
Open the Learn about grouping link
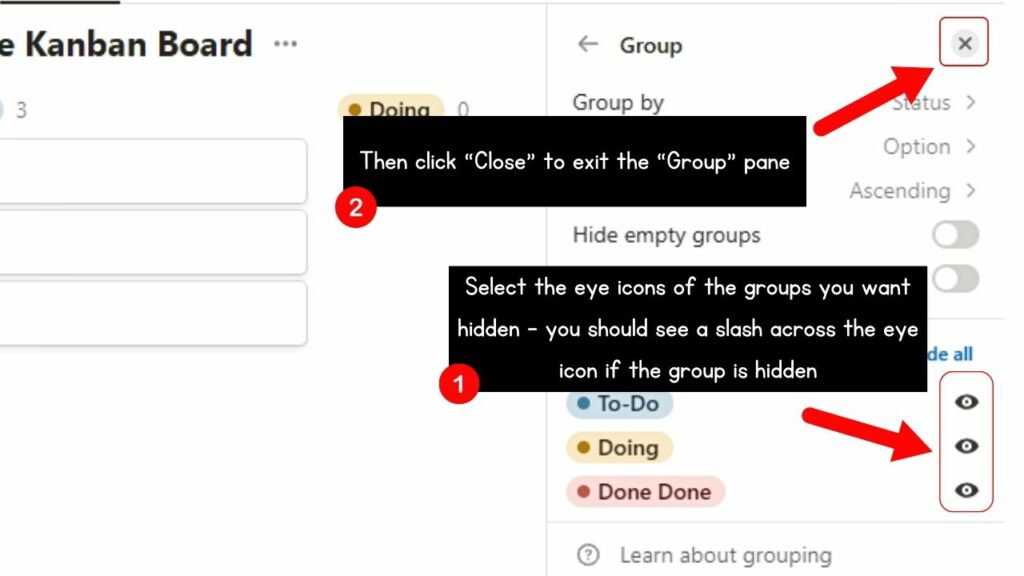(723, 554)
